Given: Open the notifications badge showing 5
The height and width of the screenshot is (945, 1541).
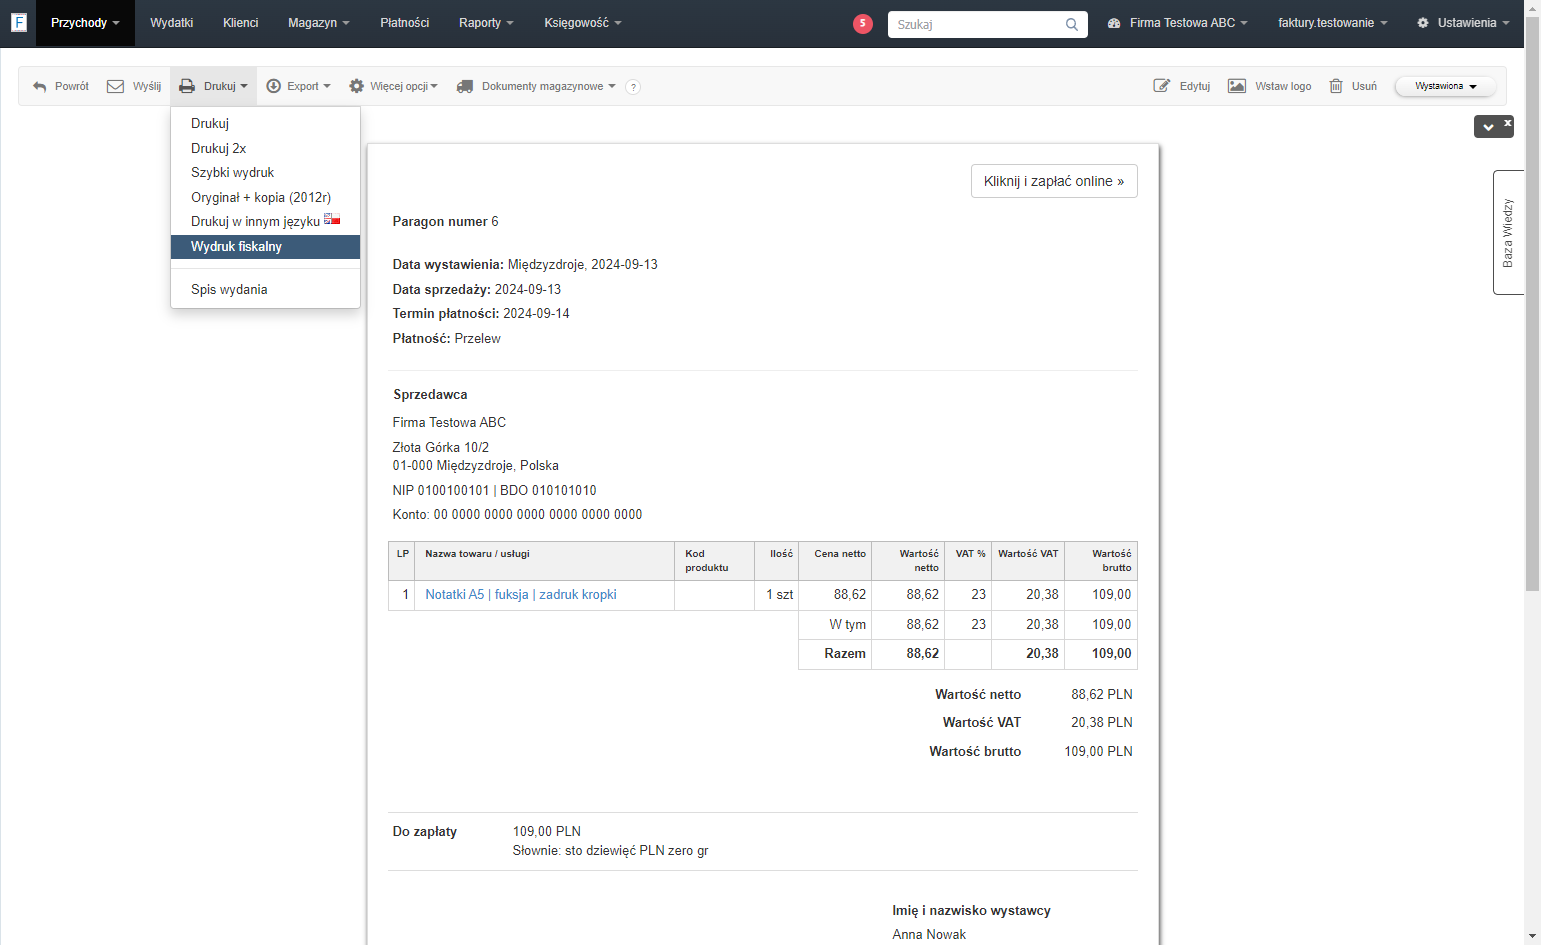Looking at the screenshot, I should tap(863, 23).
